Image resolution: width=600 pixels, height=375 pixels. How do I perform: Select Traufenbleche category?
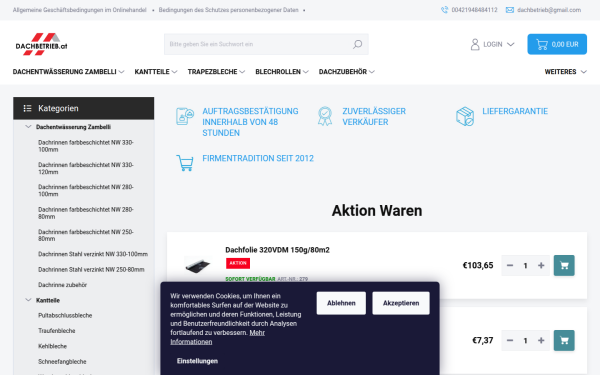(57, 331)
